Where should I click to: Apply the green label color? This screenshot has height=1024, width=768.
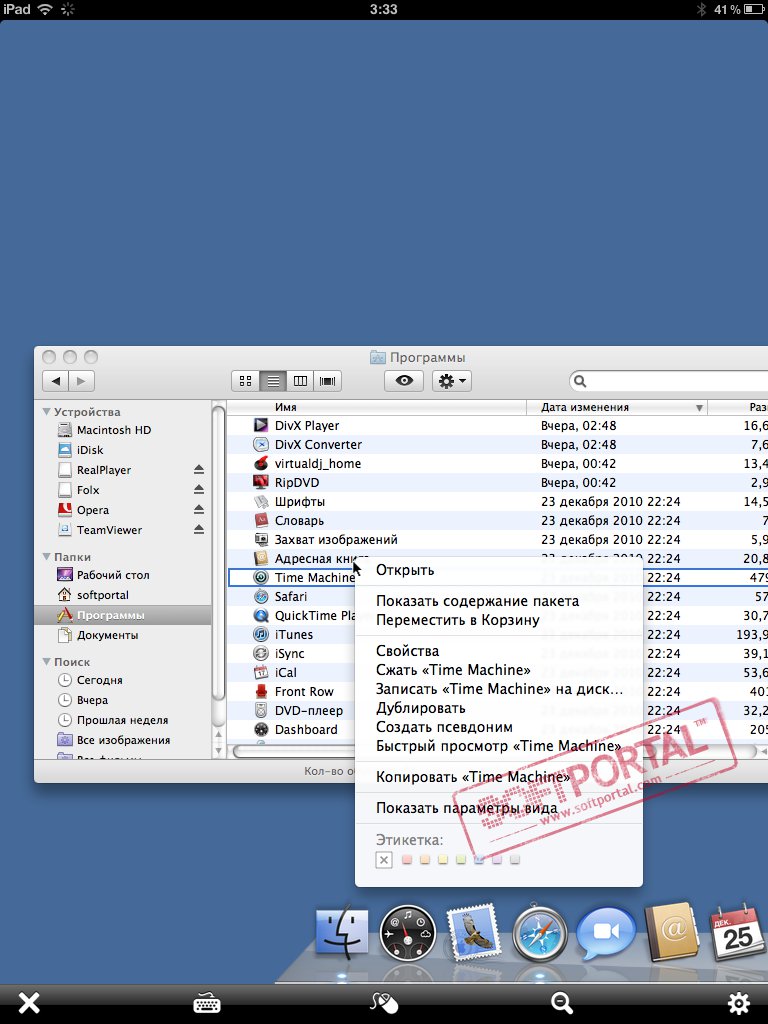coord(461,860)
